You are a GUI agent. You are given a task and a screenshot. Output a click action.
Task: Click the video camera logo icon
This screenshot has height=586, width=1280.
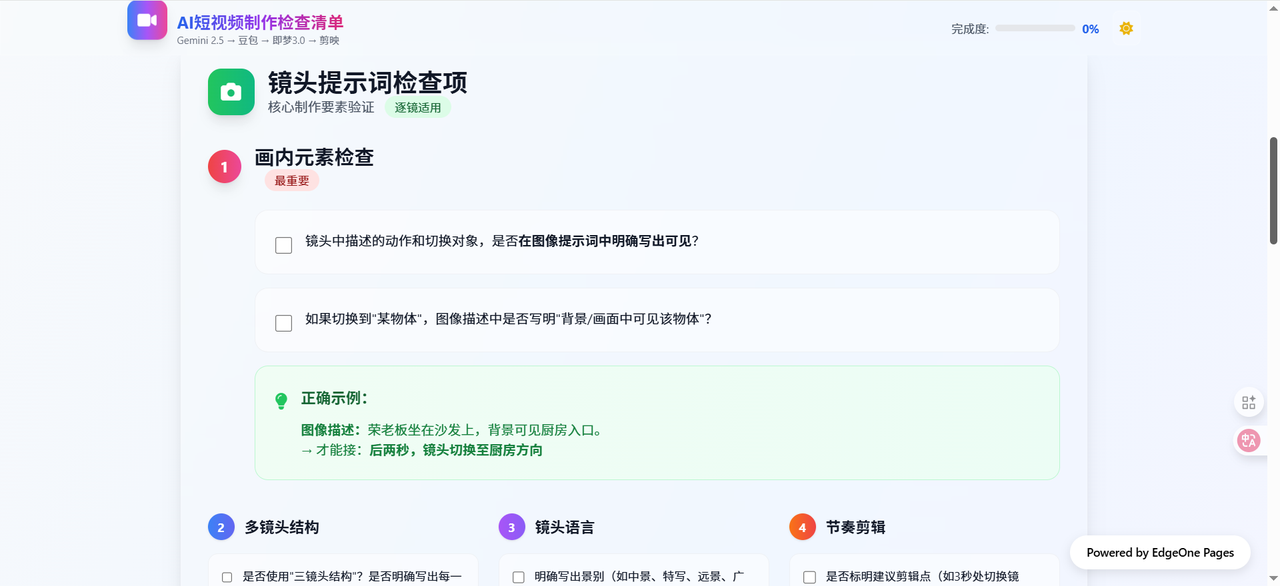[147, 20]
